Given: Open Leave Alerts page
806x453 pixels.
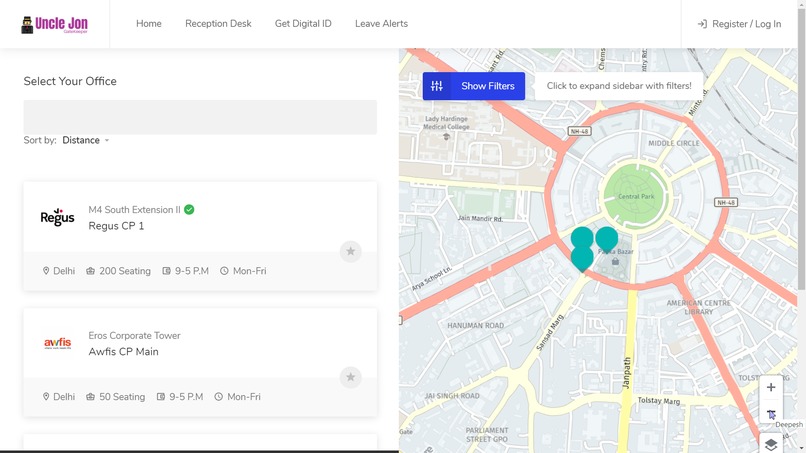Looking at the screenshot, I should pos(381,24).
